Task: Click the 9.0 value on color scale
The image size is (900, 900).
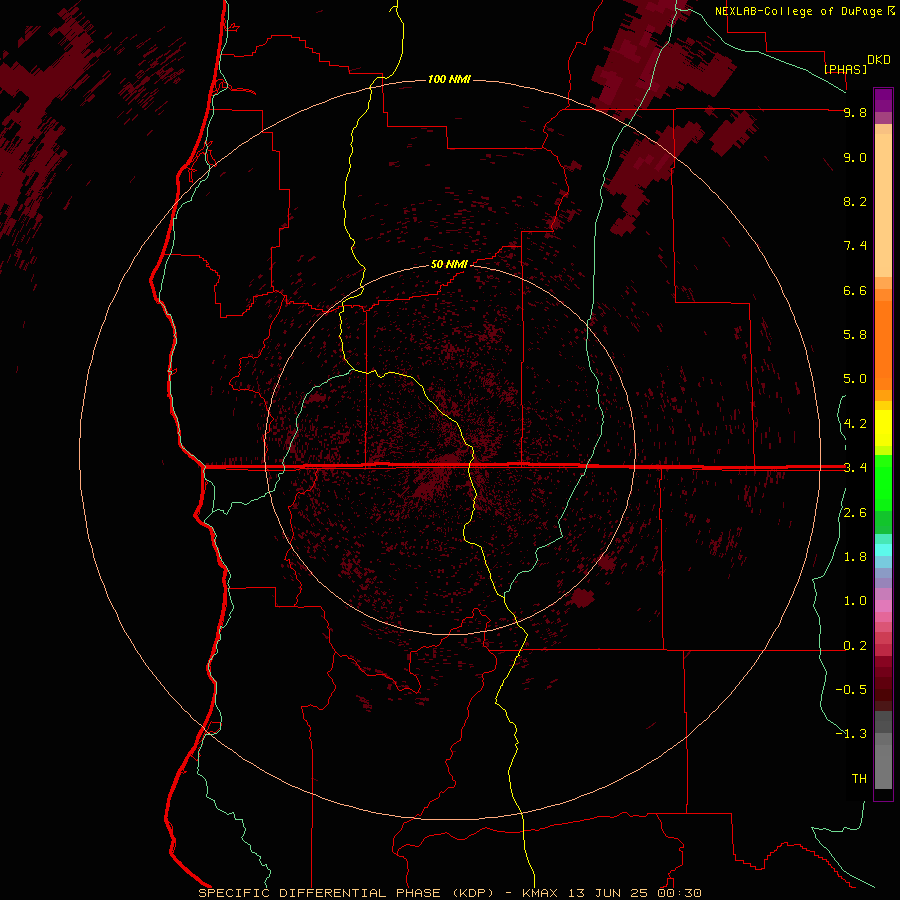Action: tap(855, 157)
